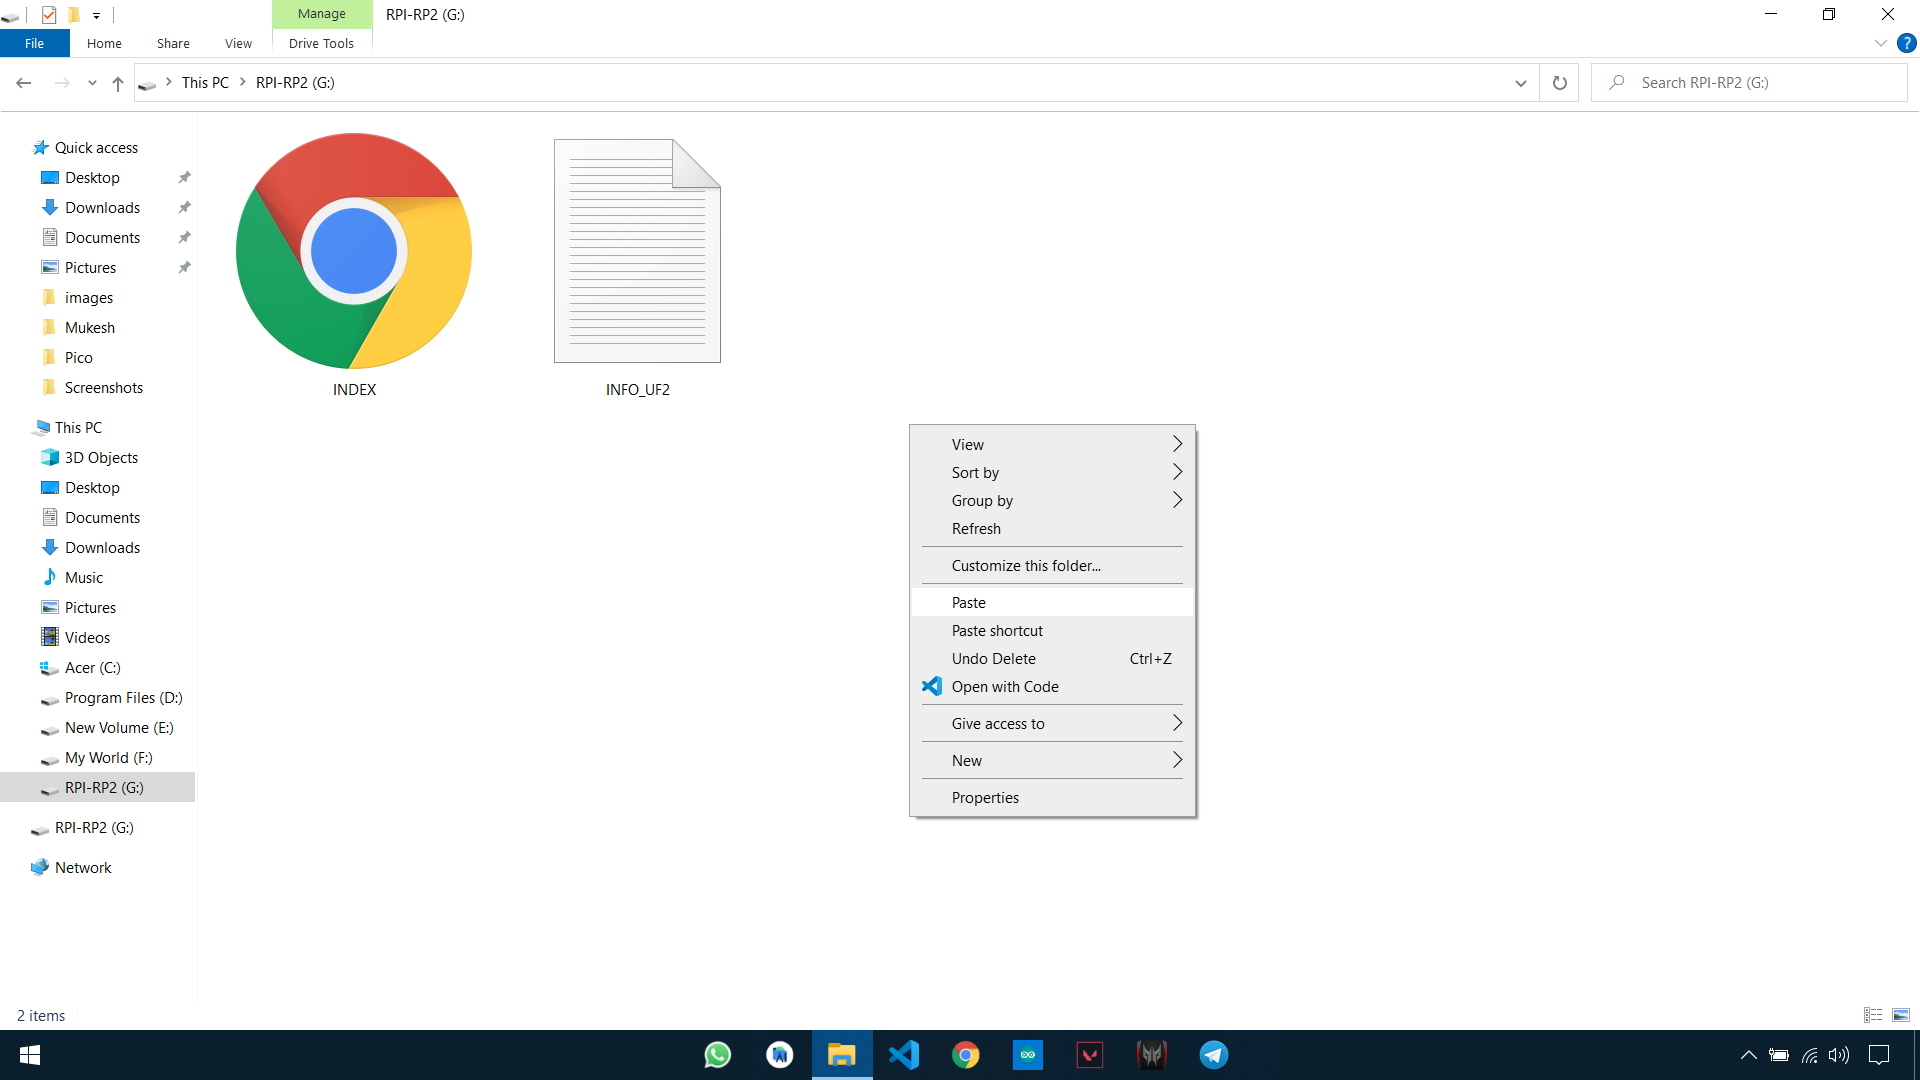Screen dimensions: 1920x1080
Task: Open the Drive Tools ribbon tab
Action: pos(321,43)
